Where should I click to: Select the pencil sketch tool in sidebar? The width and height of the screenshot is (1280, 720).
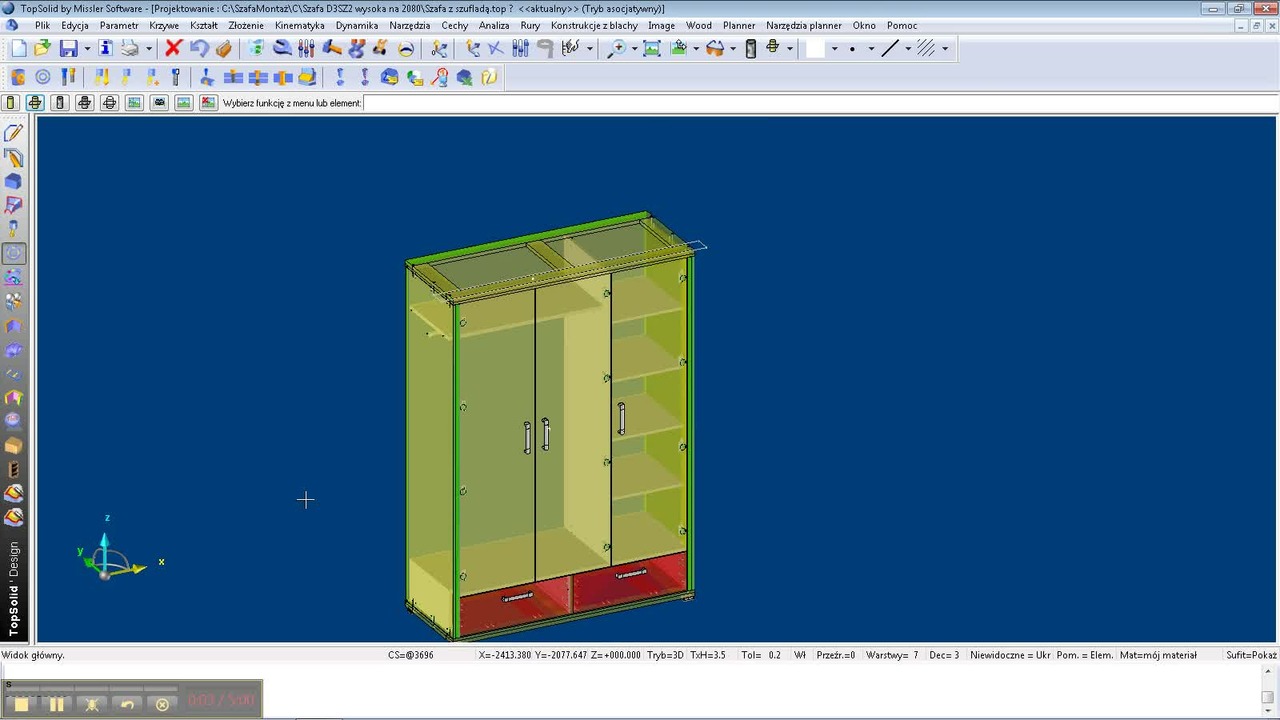click(x=14, y=133)
